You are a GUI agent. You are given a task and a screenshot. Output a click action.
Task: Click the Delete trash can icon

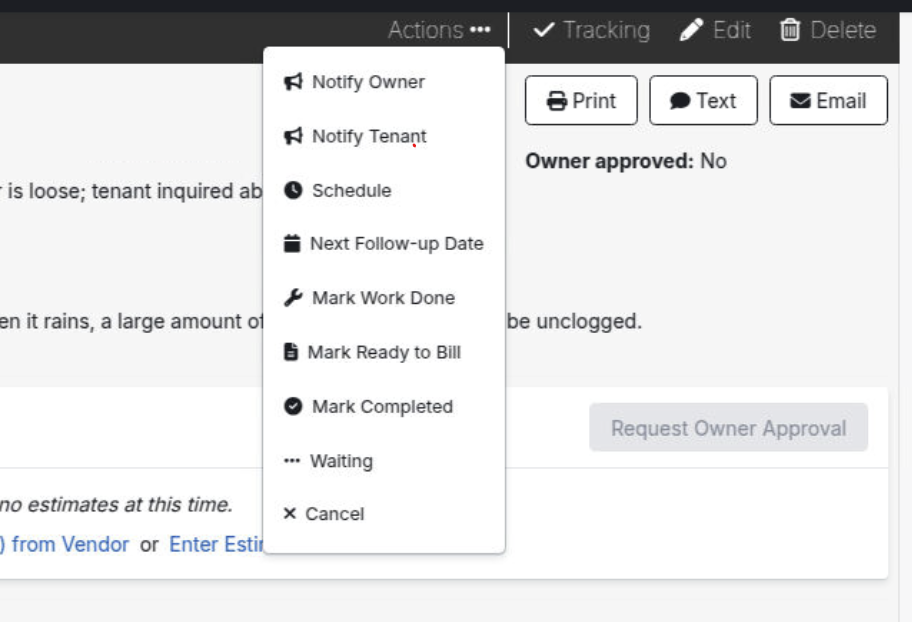point(790,30)
